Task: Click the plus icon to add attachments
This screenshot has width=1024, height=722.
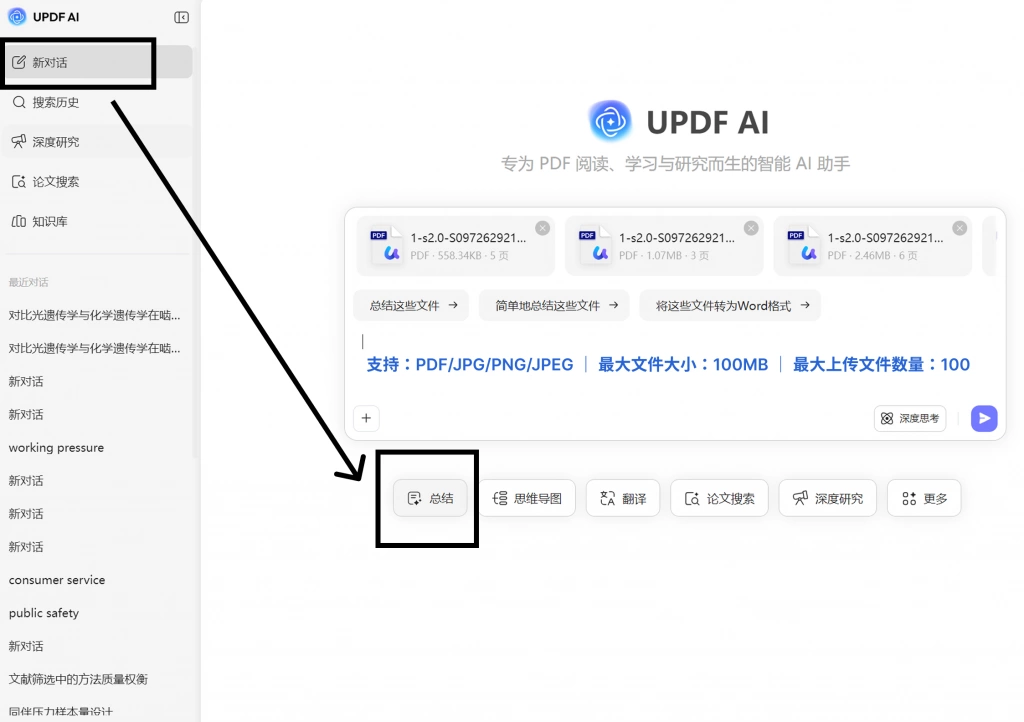Action: (366, 418)
